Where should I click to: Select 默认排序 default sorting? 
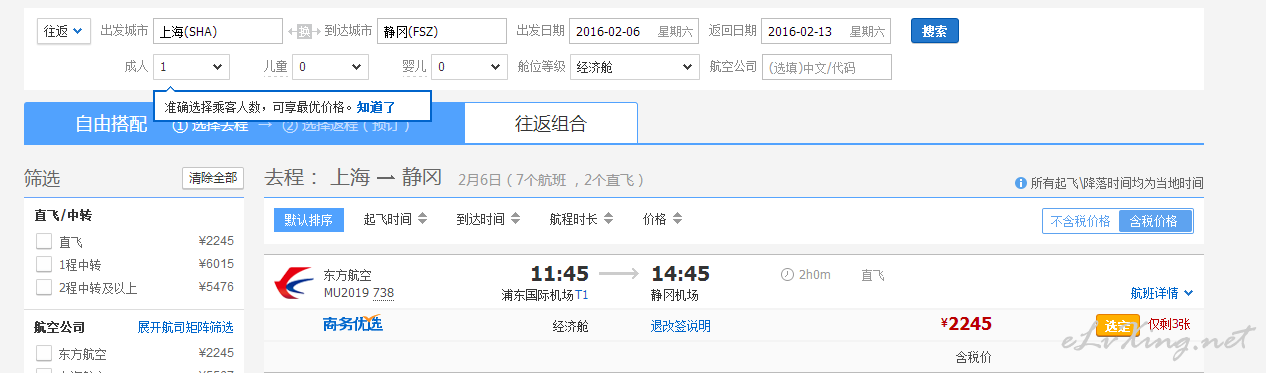[309, 220]
